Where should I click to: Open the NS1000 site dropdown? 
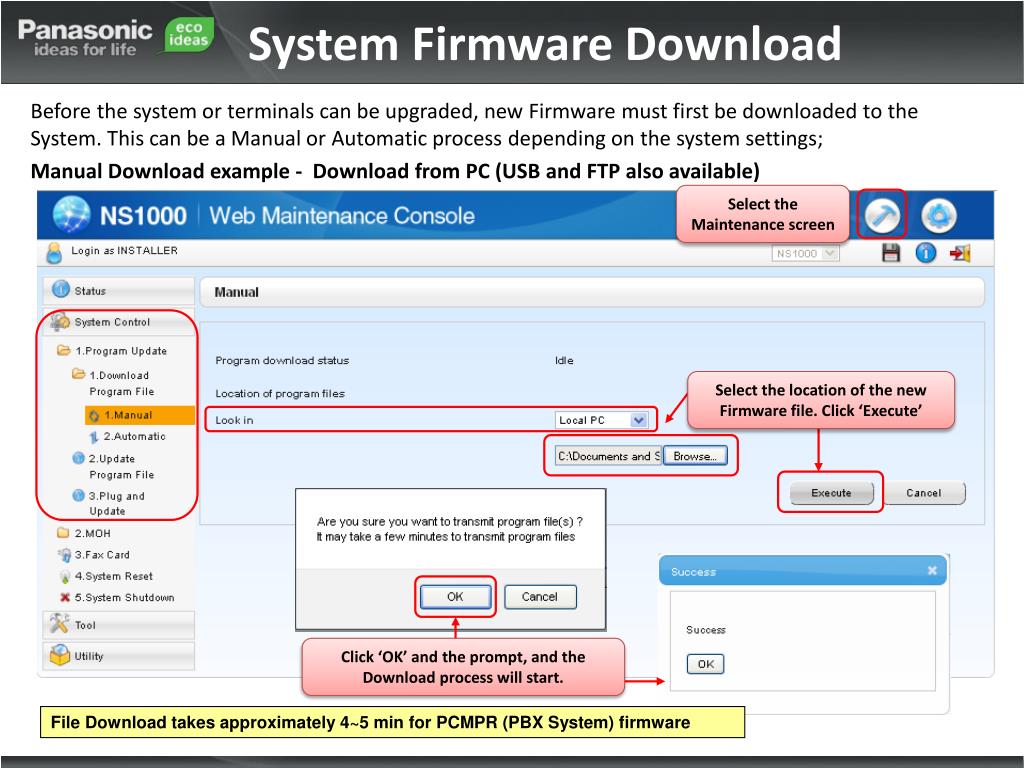805,253
